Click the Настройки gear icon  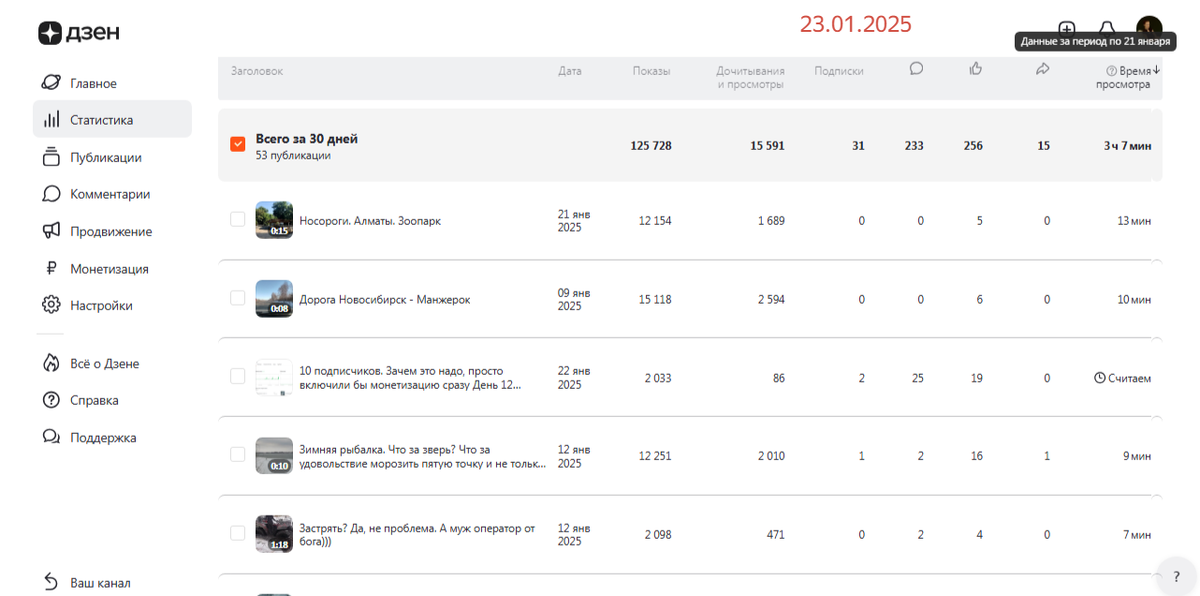pos(51,305)
